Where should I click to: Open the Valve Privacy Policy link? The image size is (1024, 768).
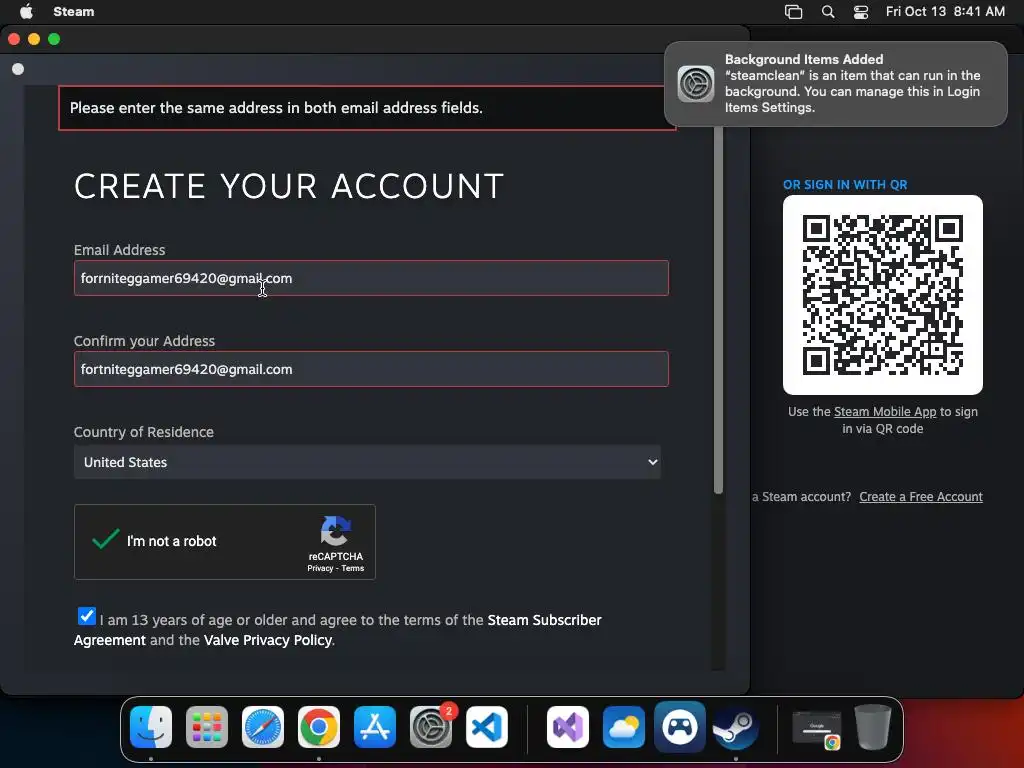click(268, 640)
